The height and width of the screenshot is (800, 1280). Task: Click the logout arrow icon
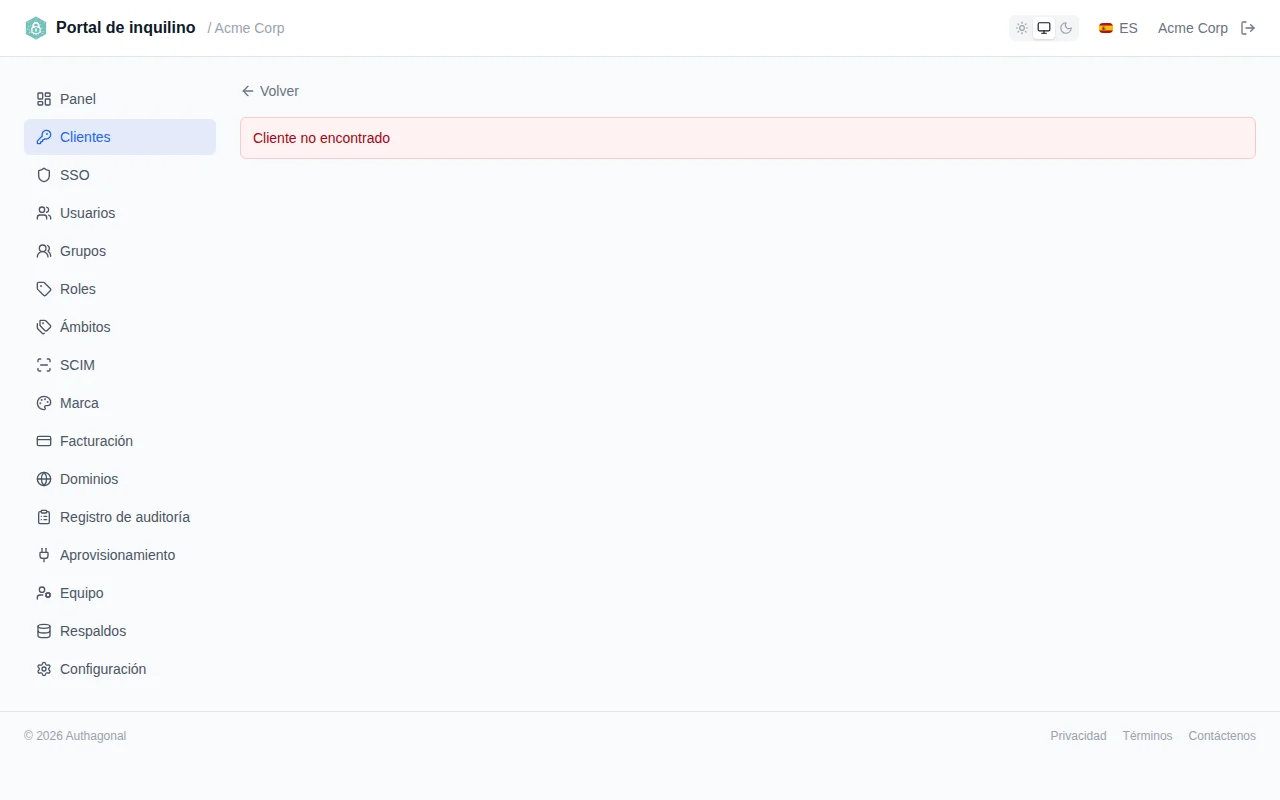pos(1248,28)
